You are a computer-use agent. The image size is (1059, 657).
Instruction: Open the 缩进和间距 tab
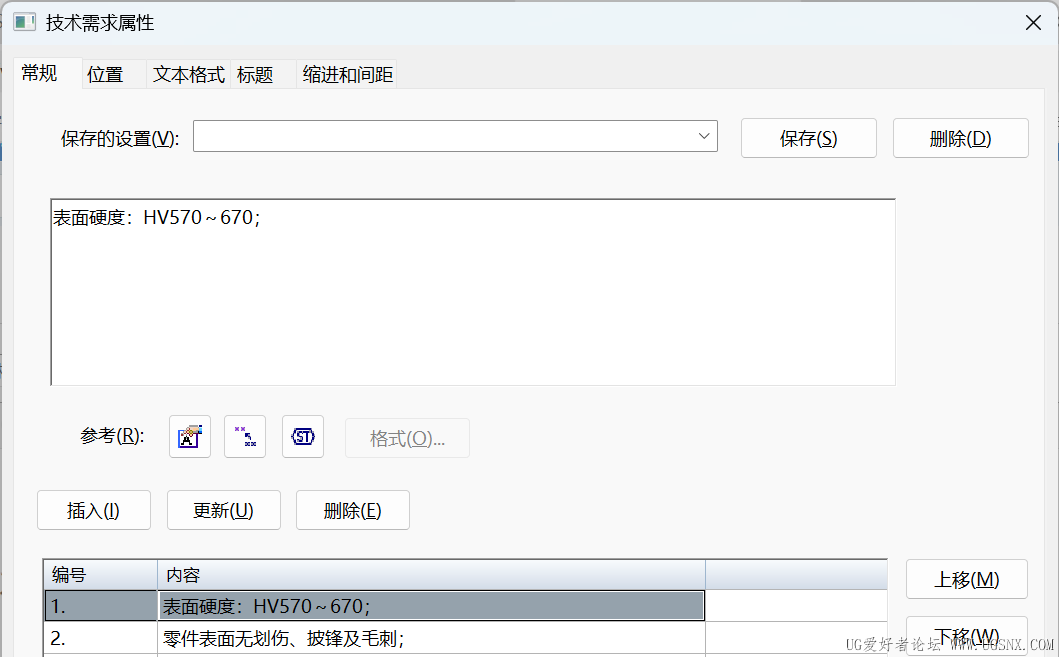[x=347, y=74]
